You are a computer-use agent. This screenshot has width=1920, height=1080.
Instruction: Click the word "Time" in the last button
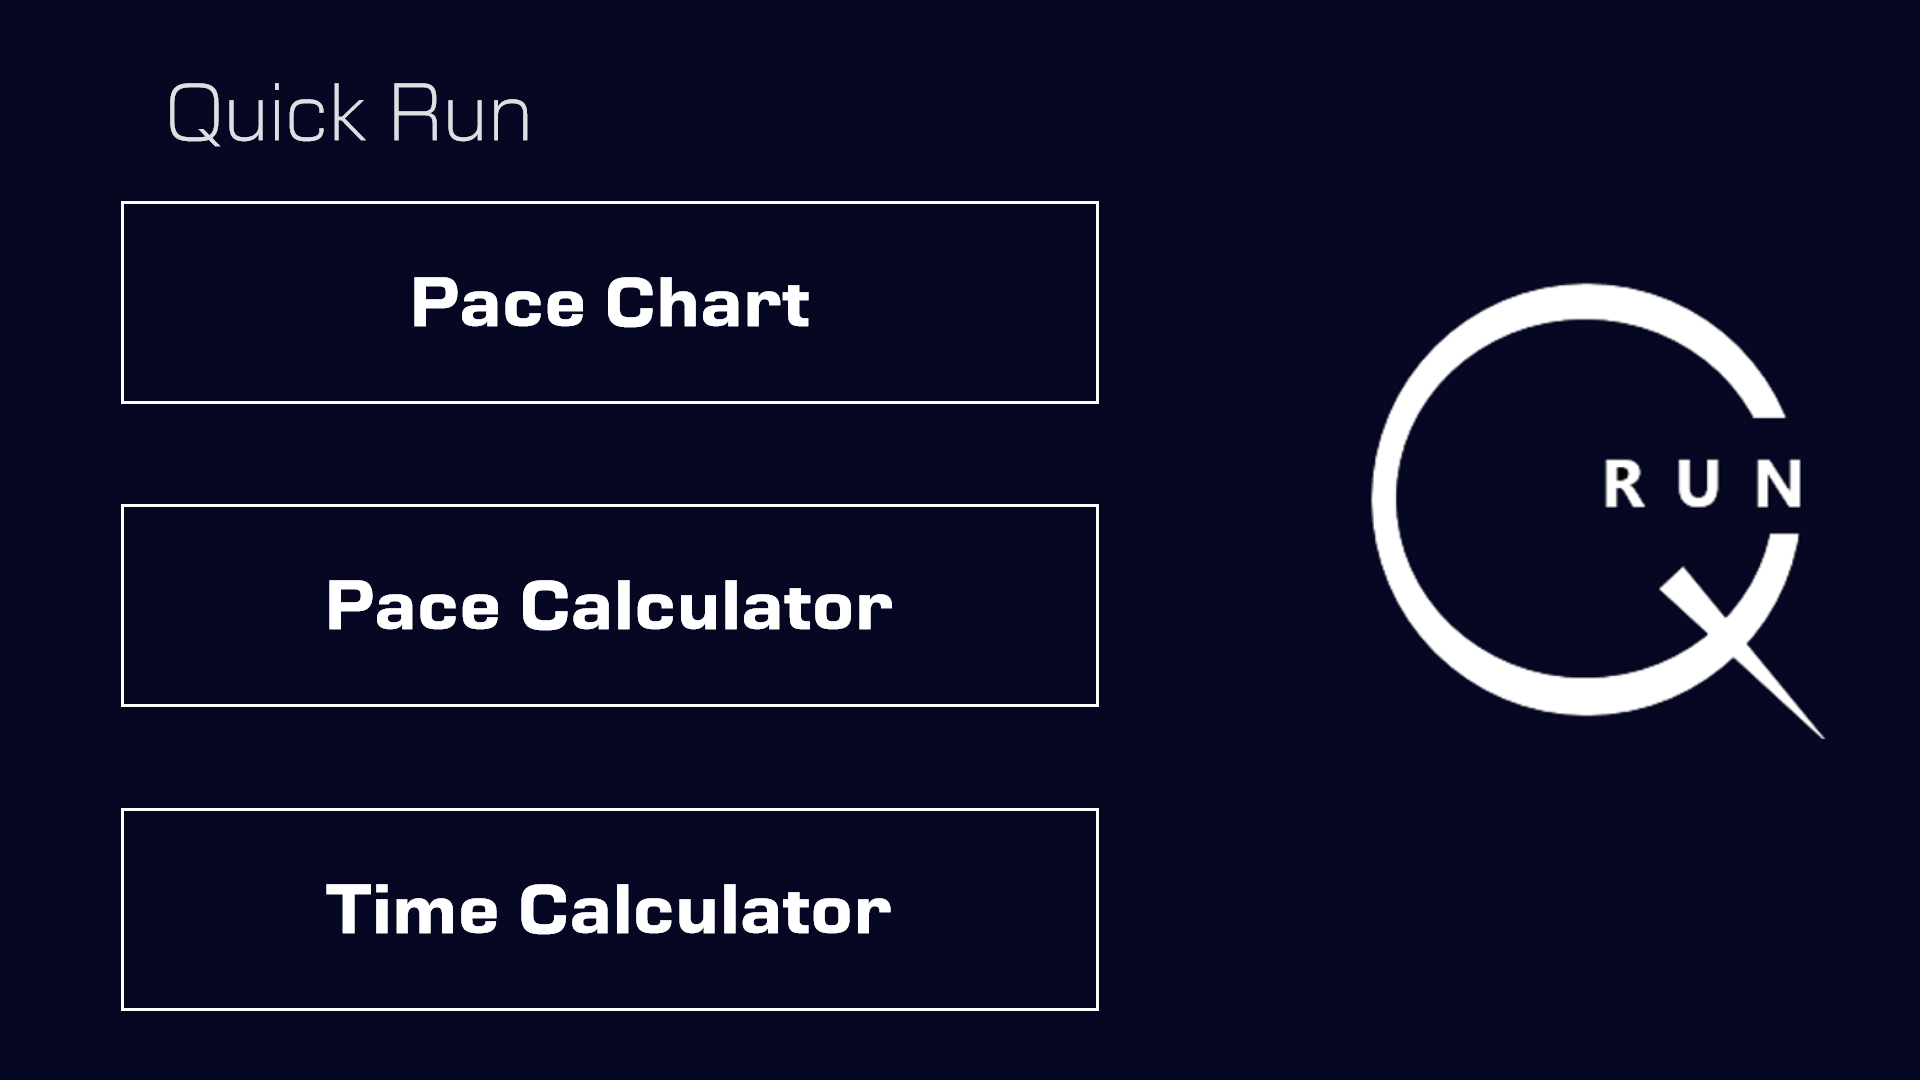pos(412,909)
